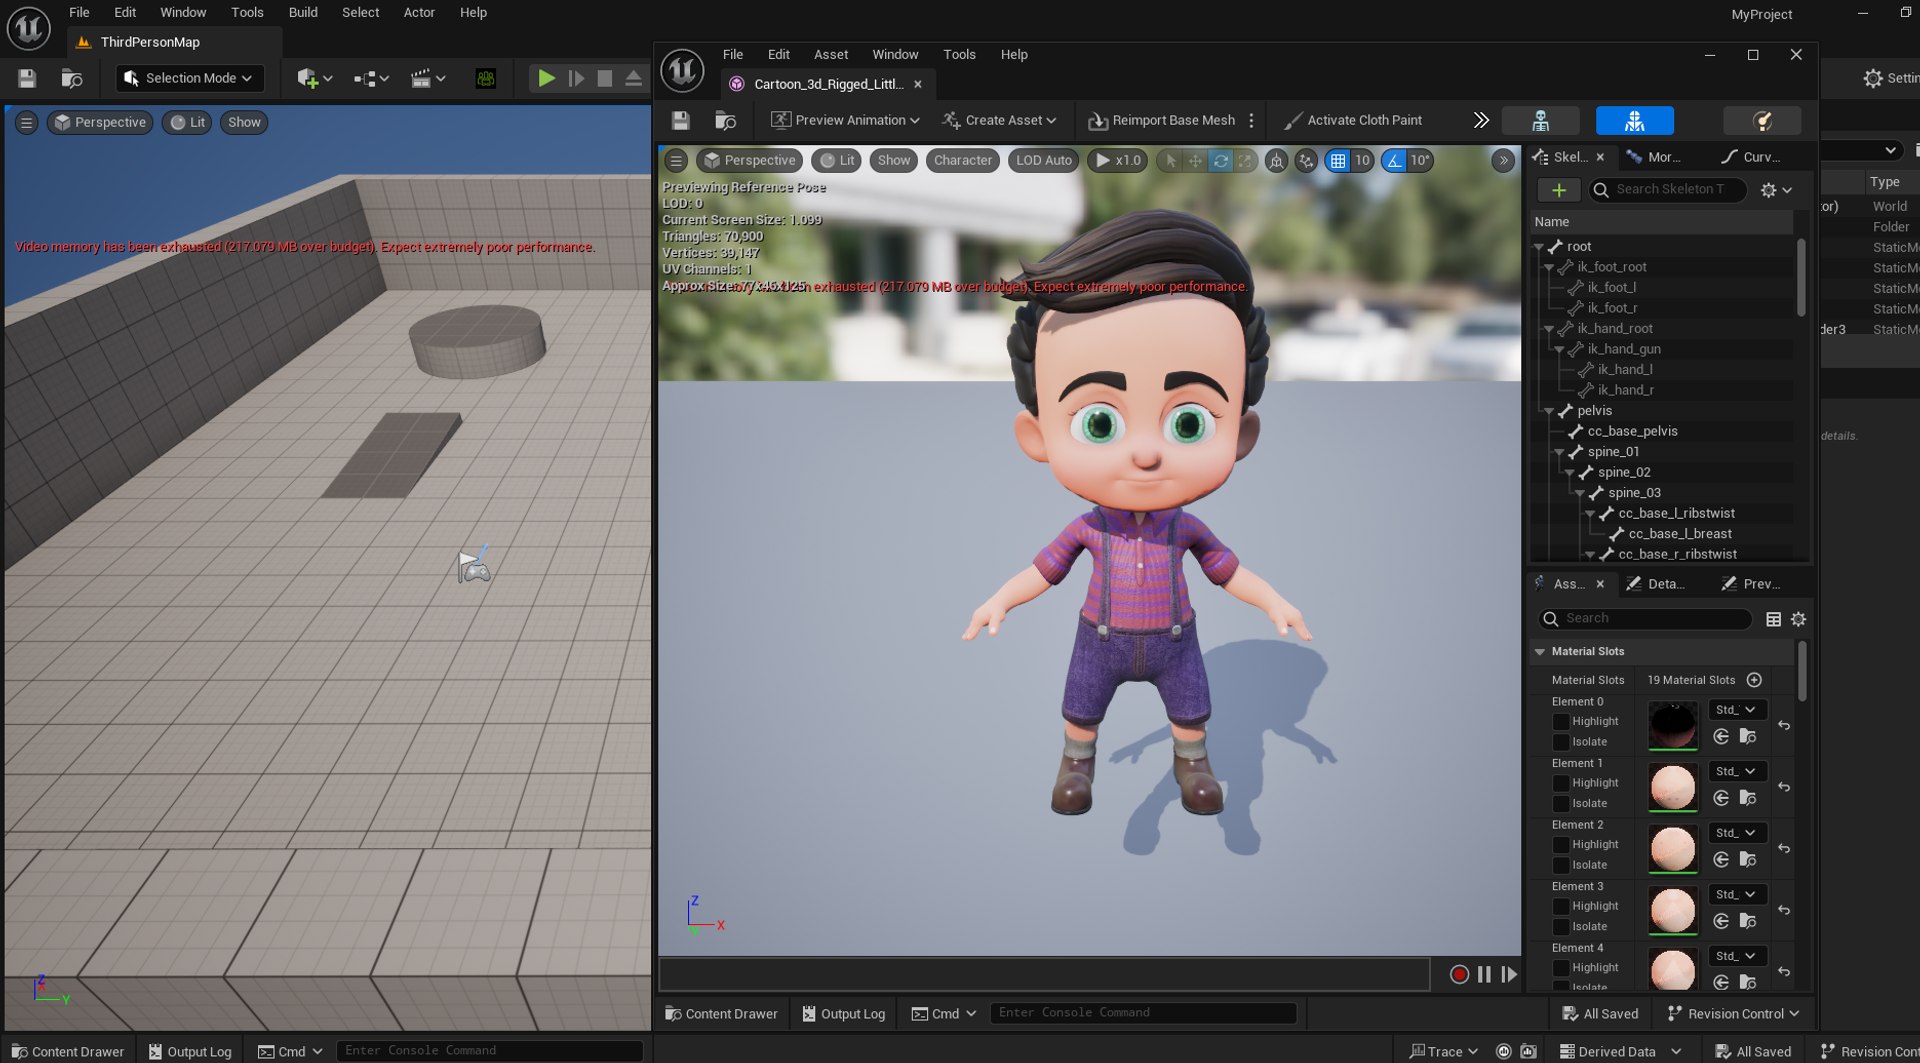The width and height of the screenshot is (1920, 1063).
Task: Switch to the Curves tab
Action: pos(1752,157)
